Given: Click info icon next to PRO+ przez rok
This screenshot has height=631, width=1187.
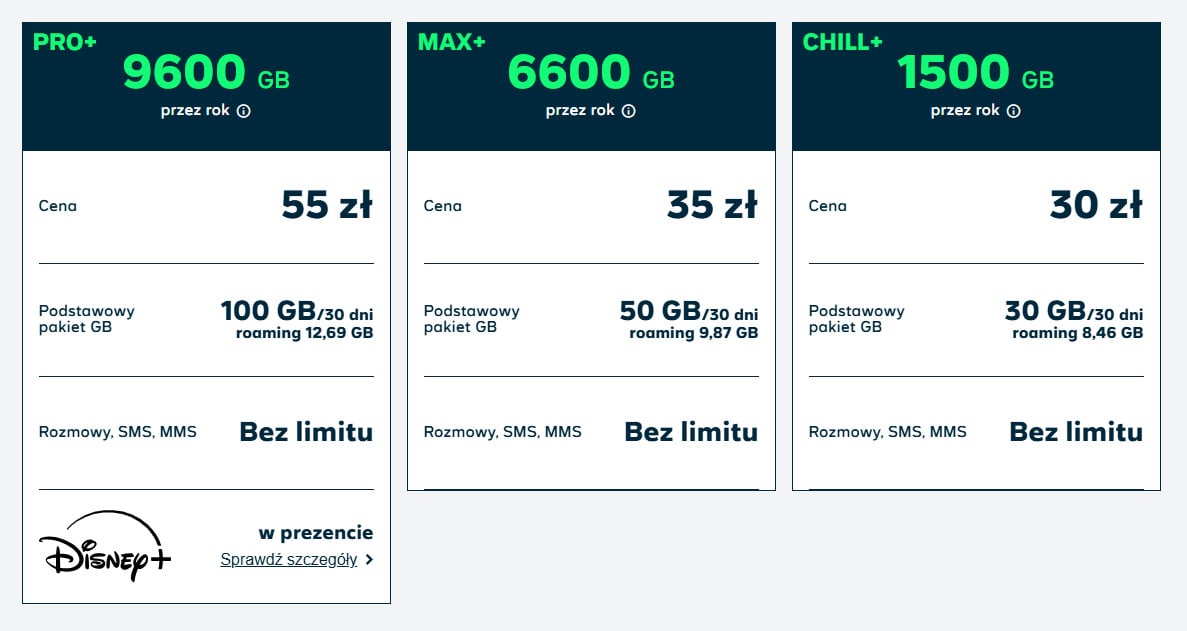Looking at the screenshot, I should point(244,111).
